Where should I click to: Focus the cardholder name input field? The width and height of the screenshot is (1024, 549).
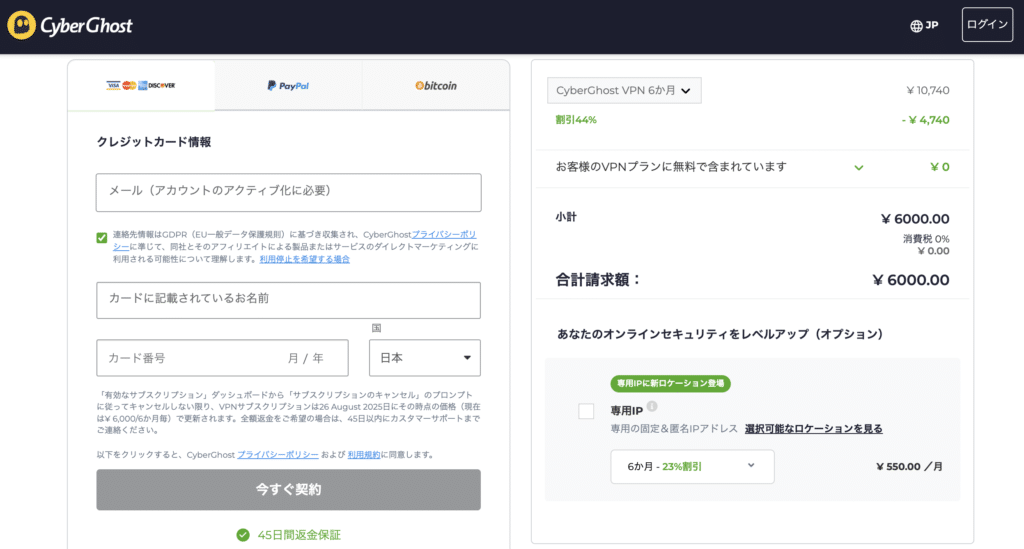pyautogui.click(x=289, y=300)
